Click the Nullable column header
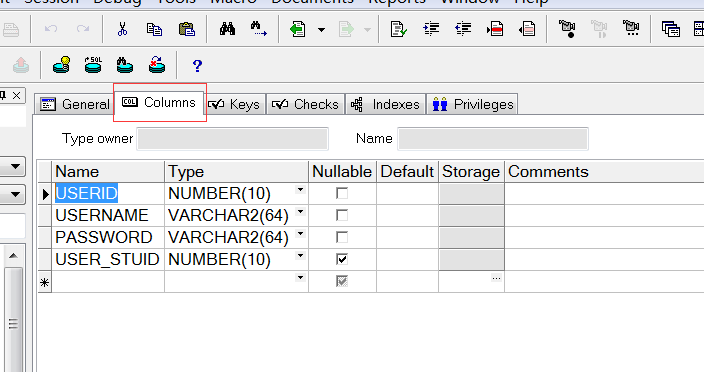Image resolution: width=704 pixels, height=372 pixels. (x=343, y=171)
